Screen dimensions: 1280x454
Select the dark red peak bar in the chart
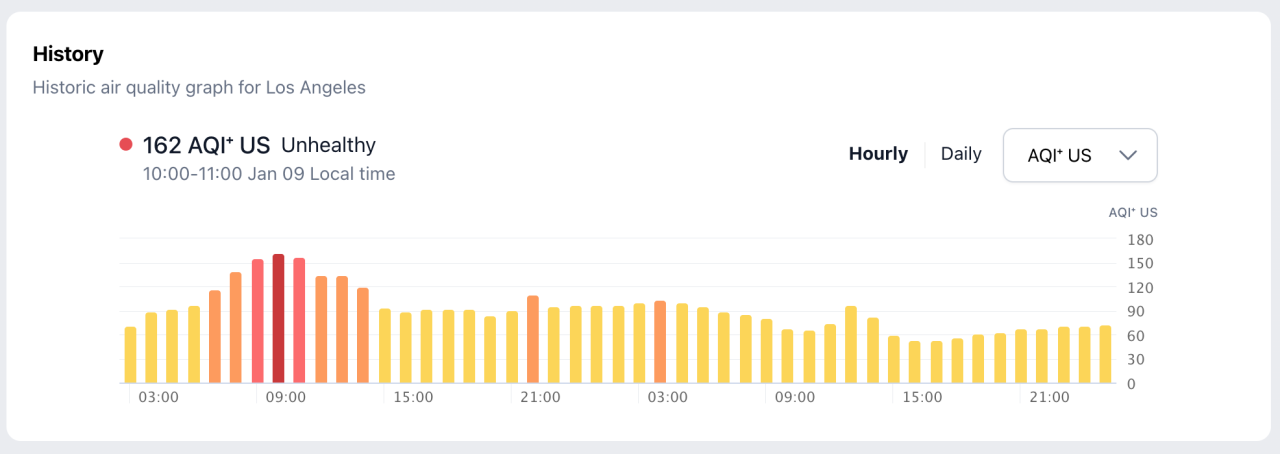click(278, 318)
